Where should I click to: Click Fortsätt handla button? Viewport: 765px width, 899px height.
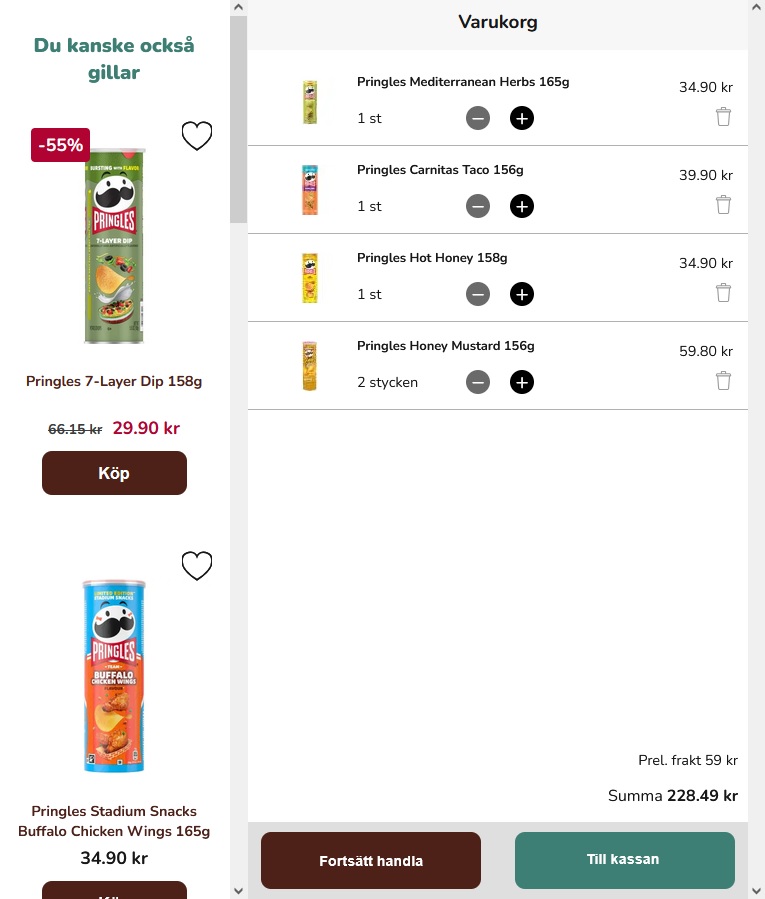tap(370, 861)
